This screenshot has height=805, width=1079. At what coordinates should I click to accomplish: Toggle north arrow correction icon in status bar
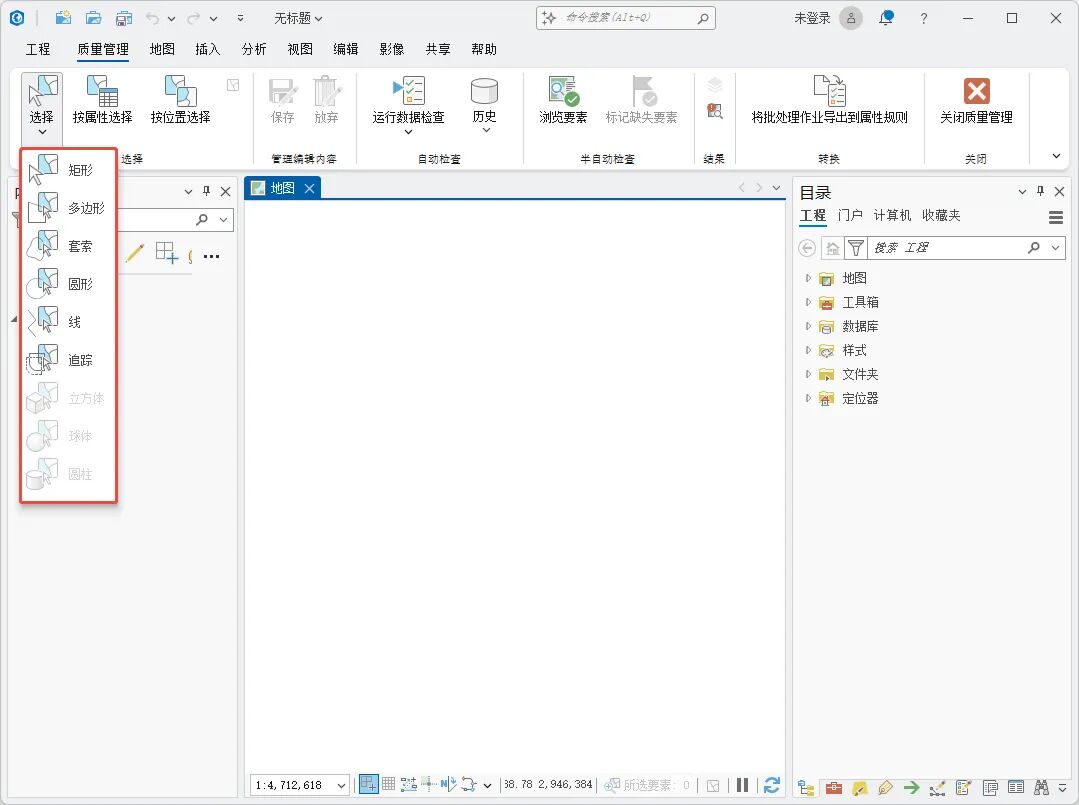coord(449,784)
